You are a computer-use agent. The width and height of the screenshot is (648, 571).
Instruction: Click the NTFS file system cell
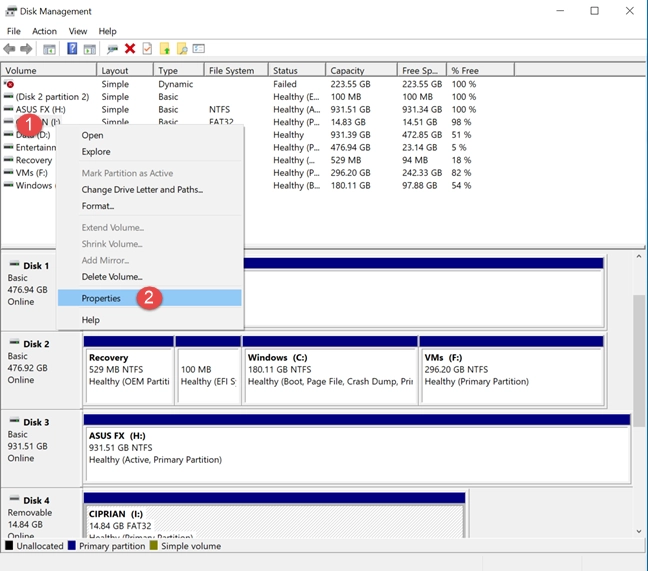pos(219,109)
